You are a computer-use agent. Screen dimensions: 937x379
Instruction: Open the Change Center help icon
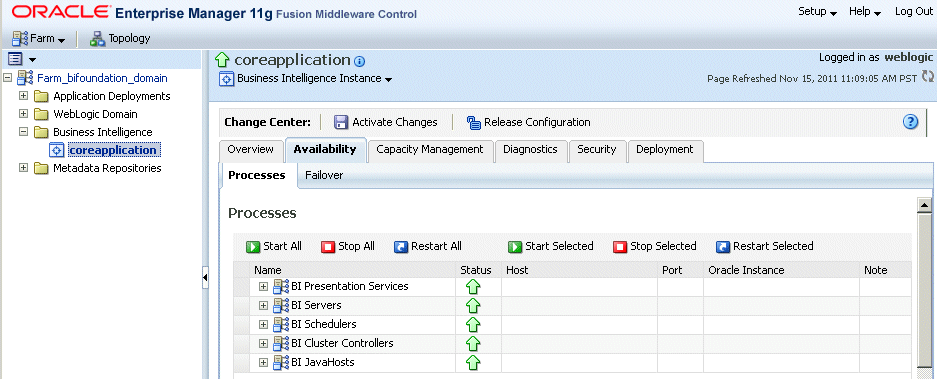tap(910, 122)
